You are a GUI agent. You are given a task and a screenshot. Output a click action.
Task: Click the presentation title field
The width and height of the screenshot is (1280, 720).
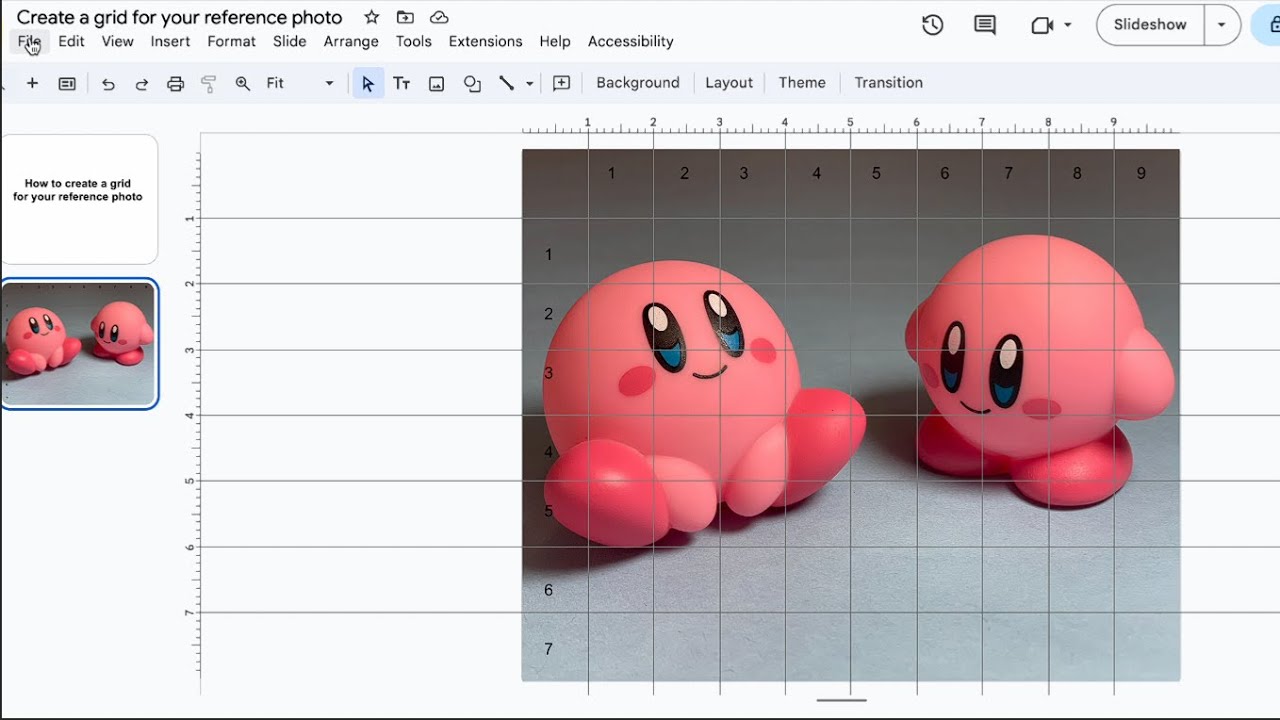tap(180, 17)
